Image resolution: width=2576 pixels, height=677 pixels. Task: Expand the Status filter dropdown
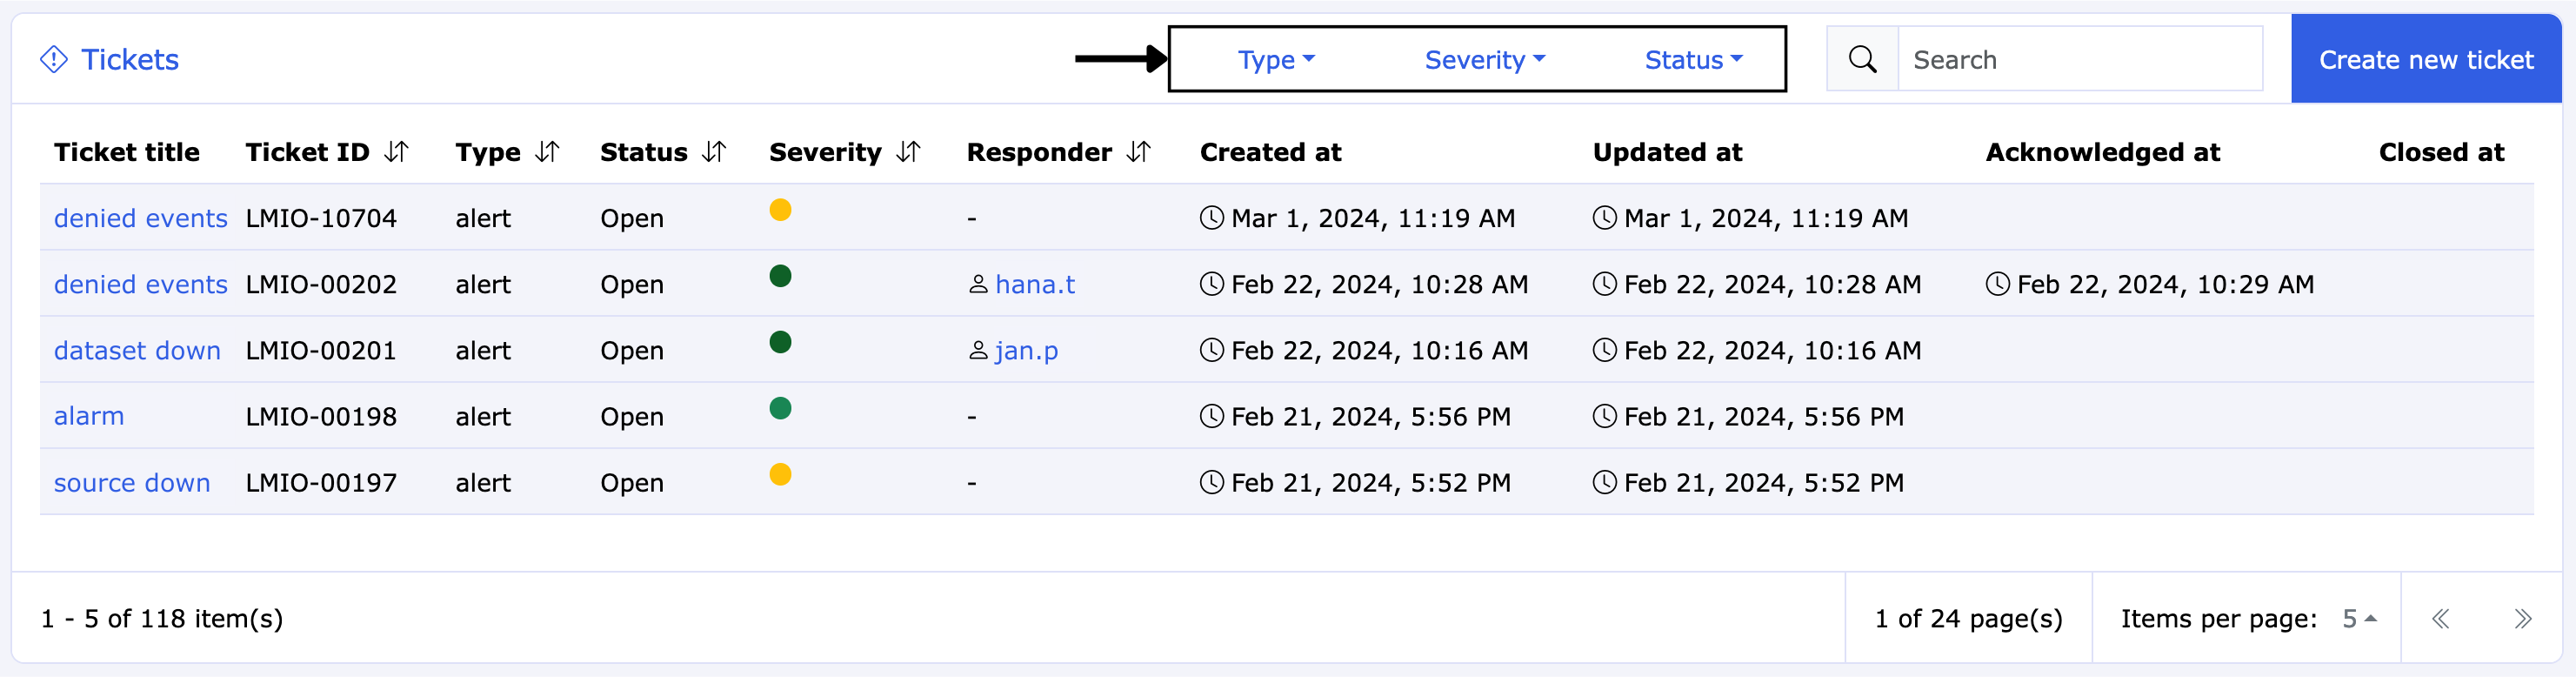[x=1693, y=60]
